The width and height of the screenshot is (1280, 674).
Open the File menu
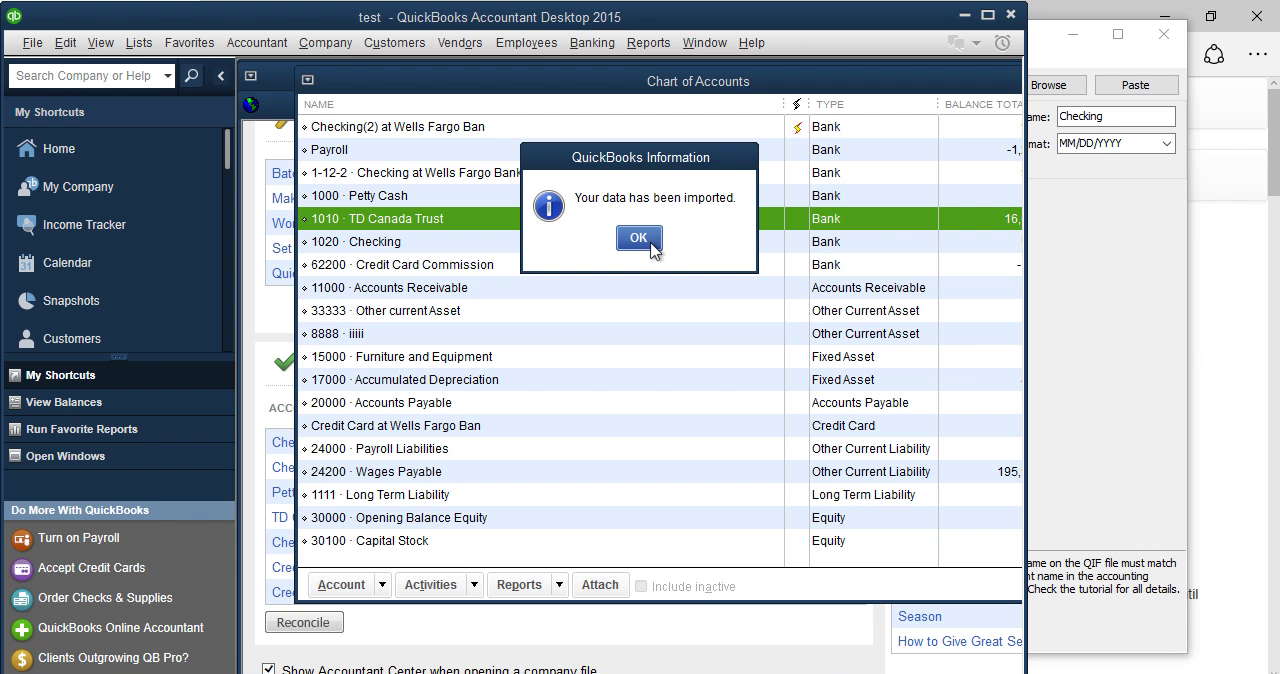click(x=32, y=43)
